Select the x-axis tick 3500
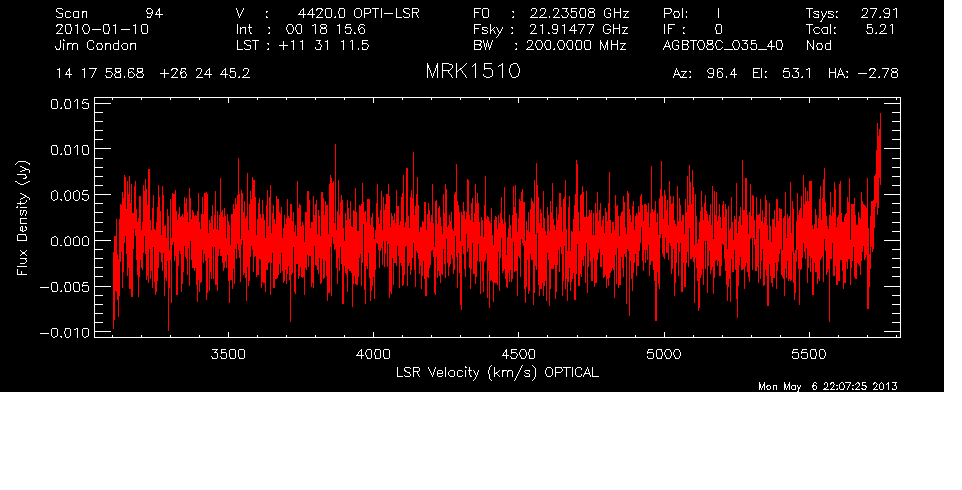The height and width of the screenshot is (490, 962). click(x=228, y=354)
